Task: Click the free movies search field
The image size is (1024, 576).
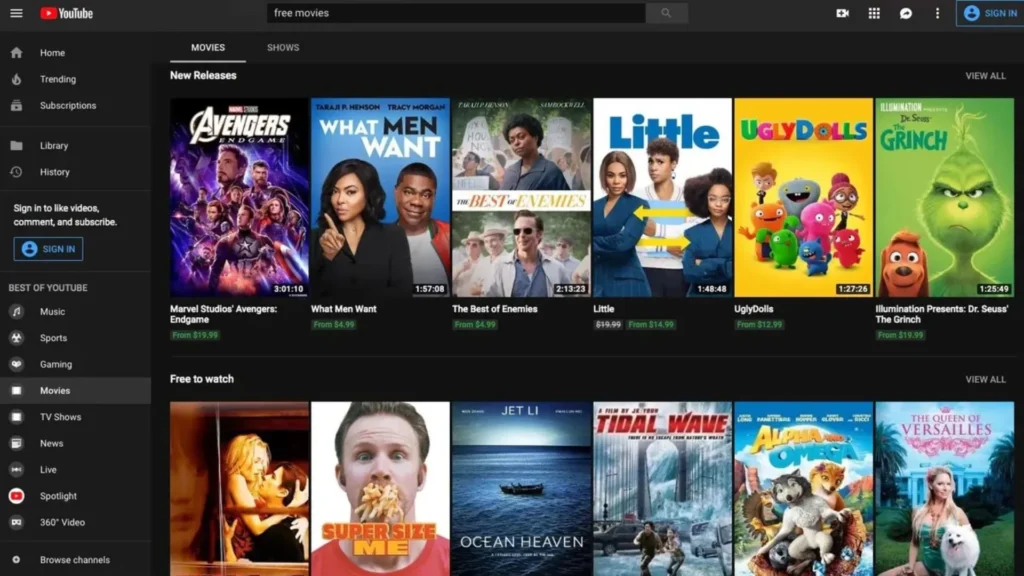Action: pos(455,13)
